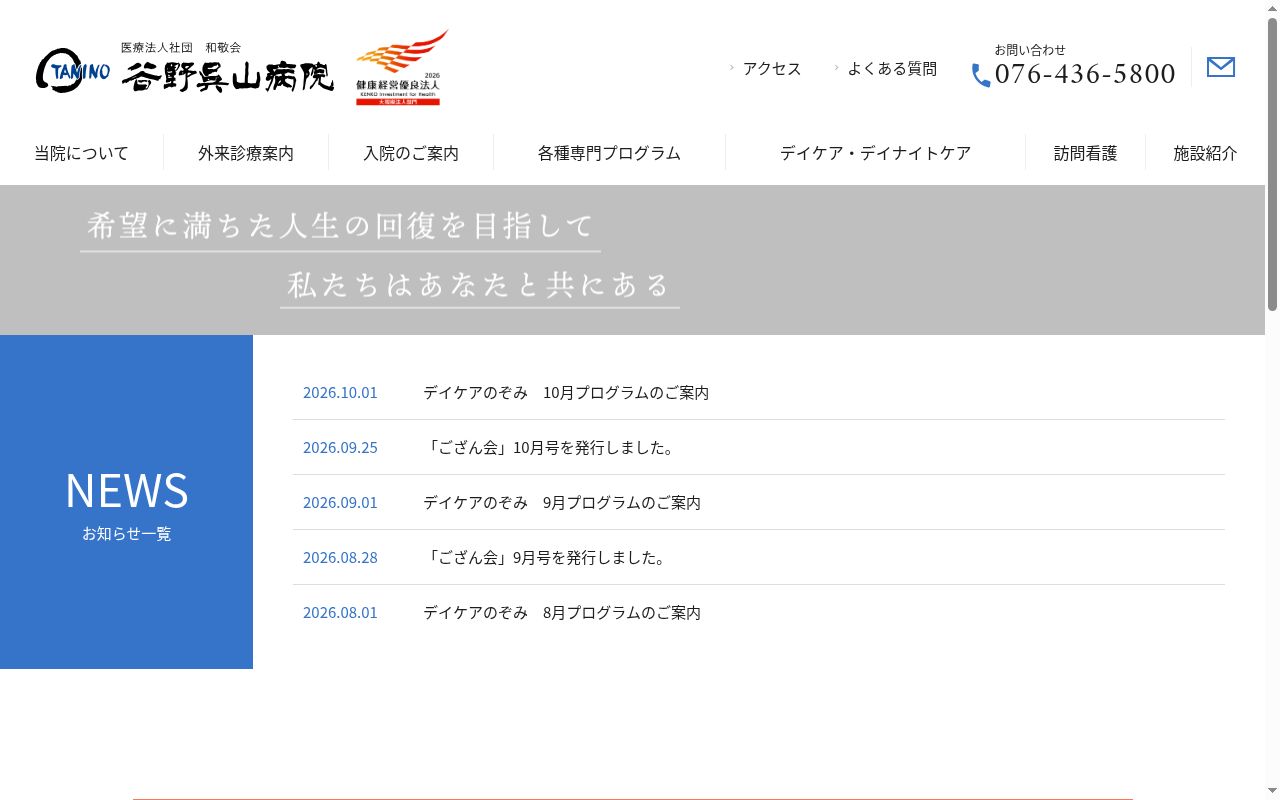Read 「ござん会」9月号を発行しました news
Image resolution: width=1280 pixels, height=800 pixels.
point(547,557)
